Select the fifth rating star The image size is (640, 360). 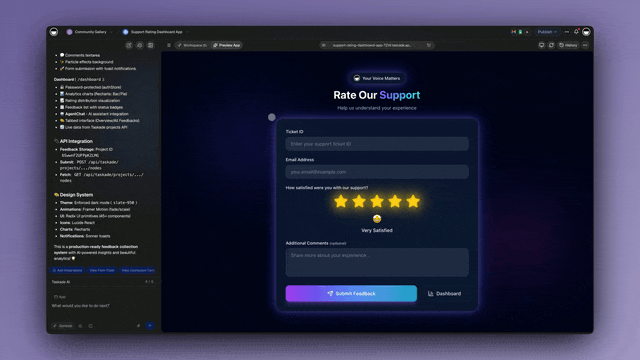(413, 201)
